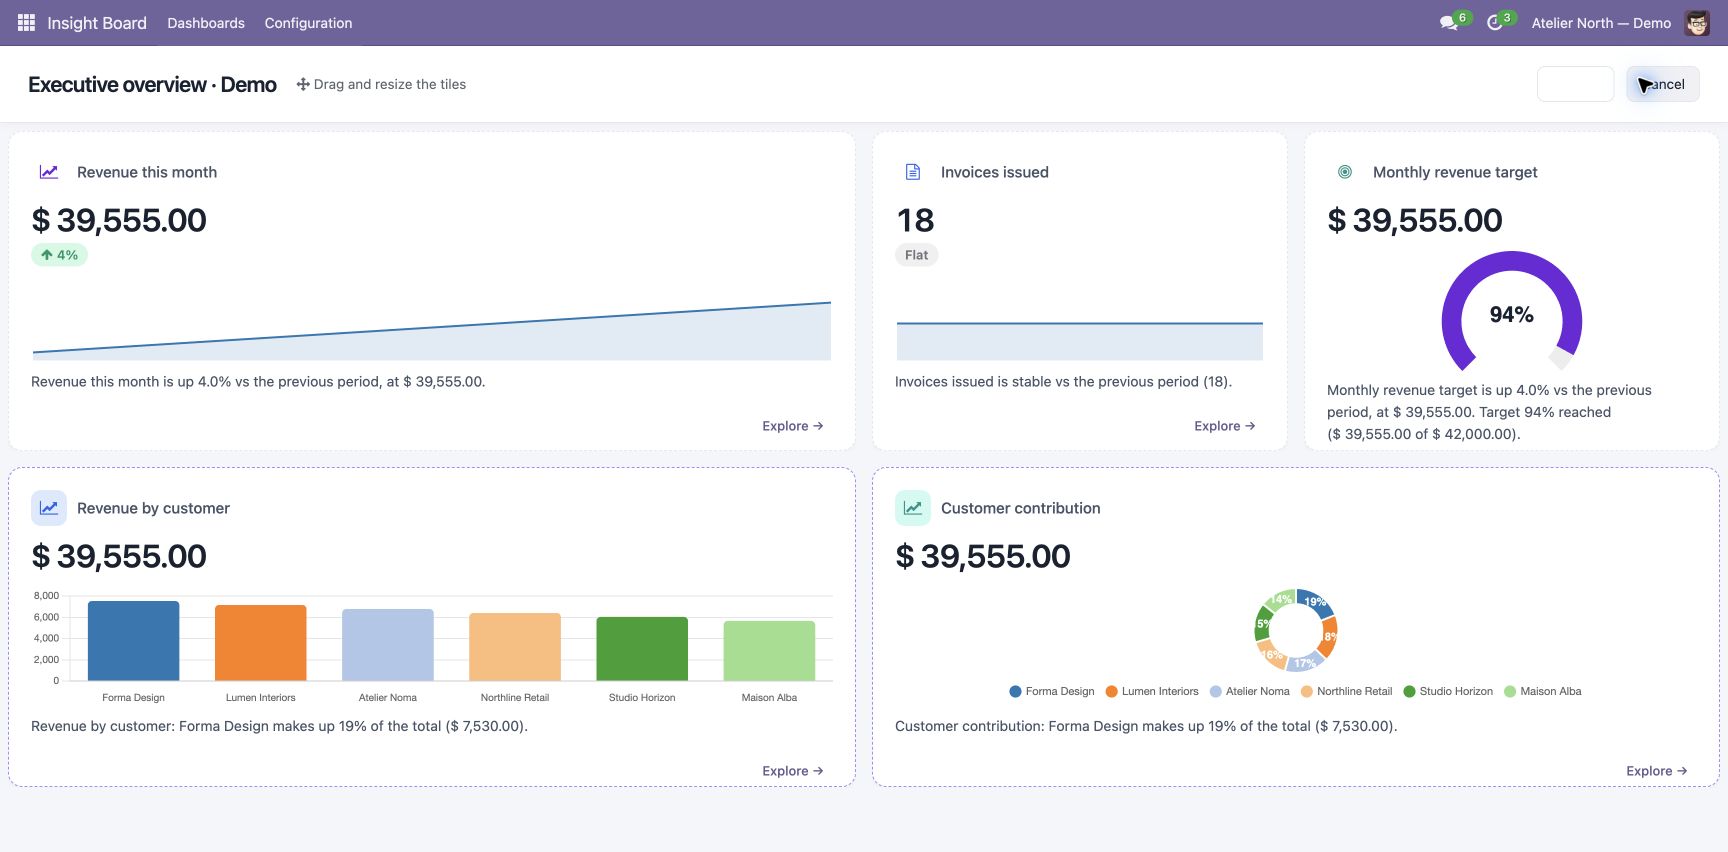Click the Forma Design legend color dot
1728x852 pixels.
[x=1016, y=691]
